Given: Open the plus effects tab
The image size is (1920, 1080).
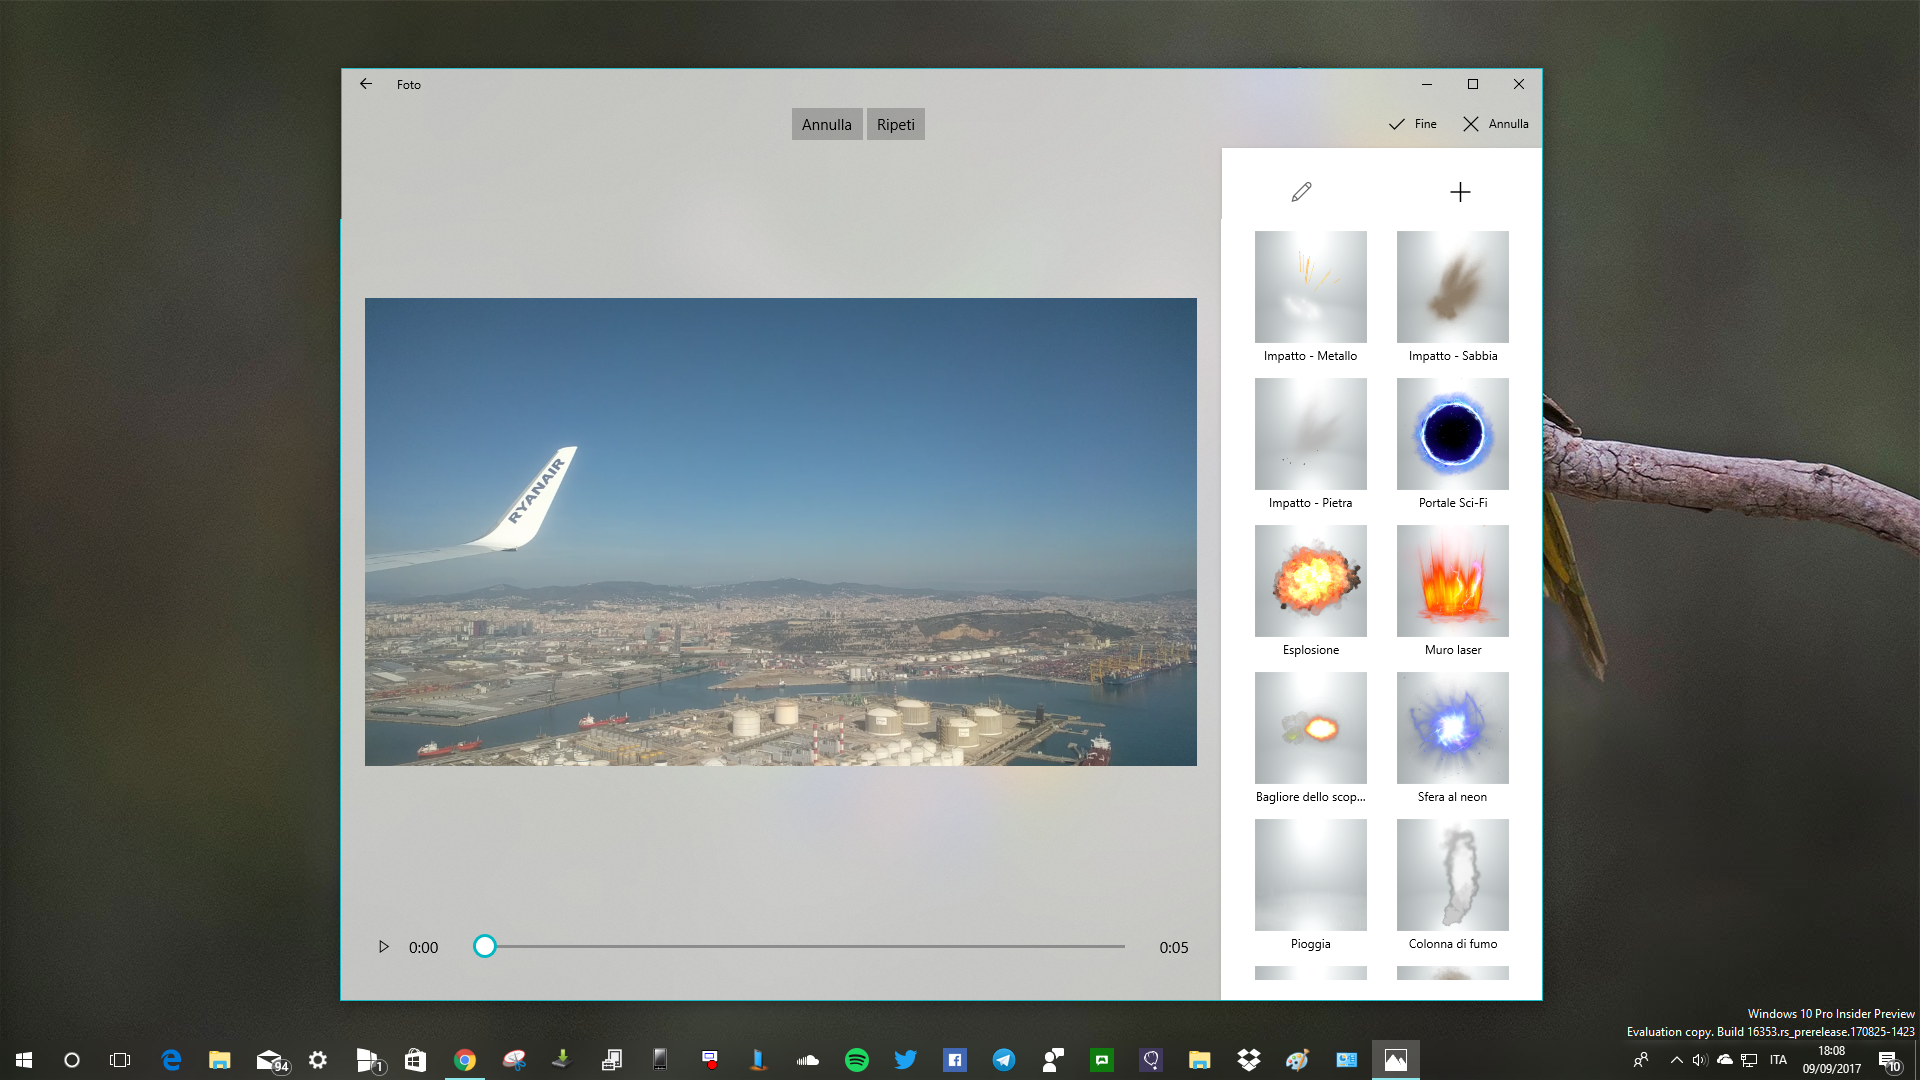Looking at the screenshot, I should coord(1460,192).
